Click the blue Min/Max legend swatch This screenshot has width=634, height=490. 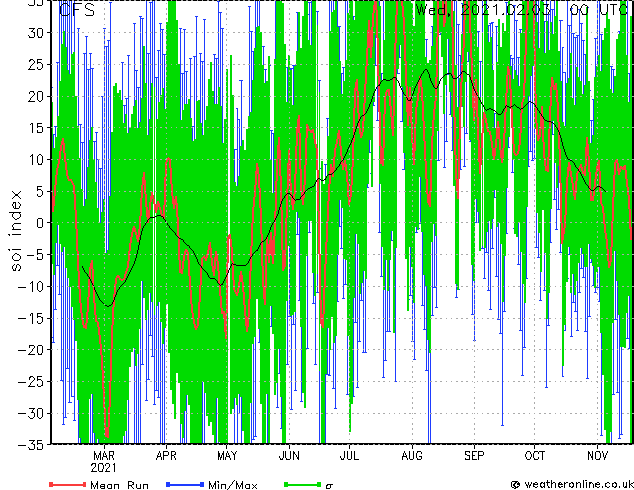point(185,484)
